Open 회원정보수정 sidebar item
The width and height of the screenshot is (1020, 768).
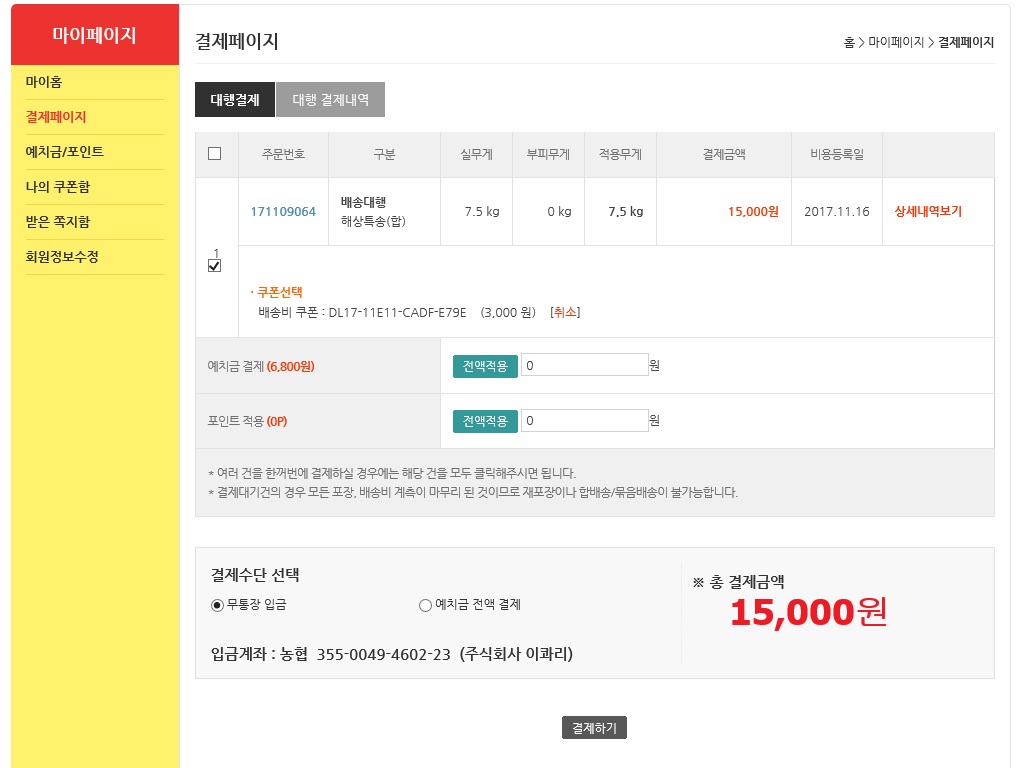[62, 257]
